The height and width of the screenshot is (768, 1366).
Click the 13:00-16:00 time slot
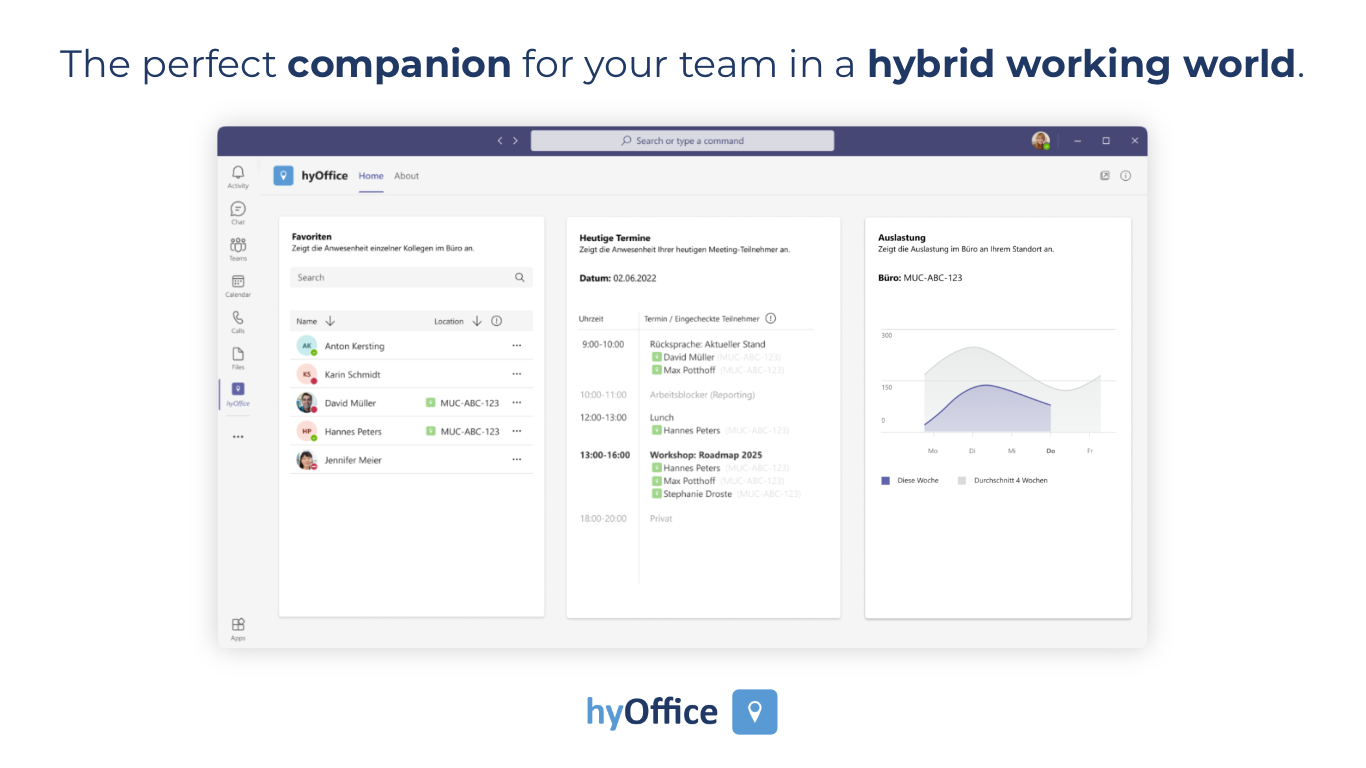click(x=605, y=455)
